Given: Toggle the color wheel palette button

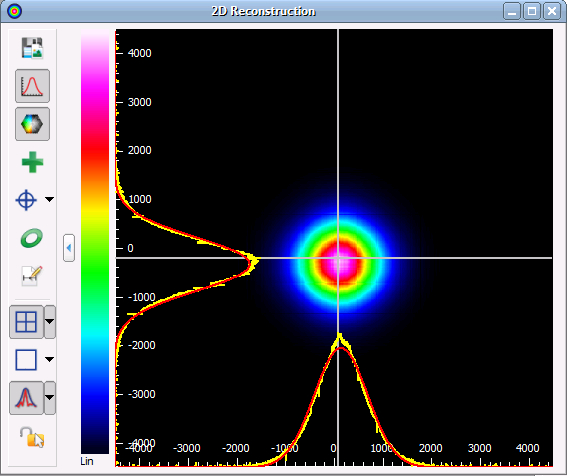Looking at the screenshot, I should click(x=33, y=124).
